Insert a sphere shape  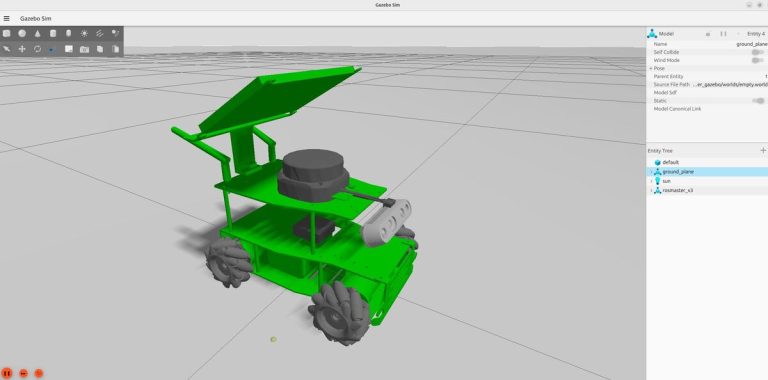(22, 33)
